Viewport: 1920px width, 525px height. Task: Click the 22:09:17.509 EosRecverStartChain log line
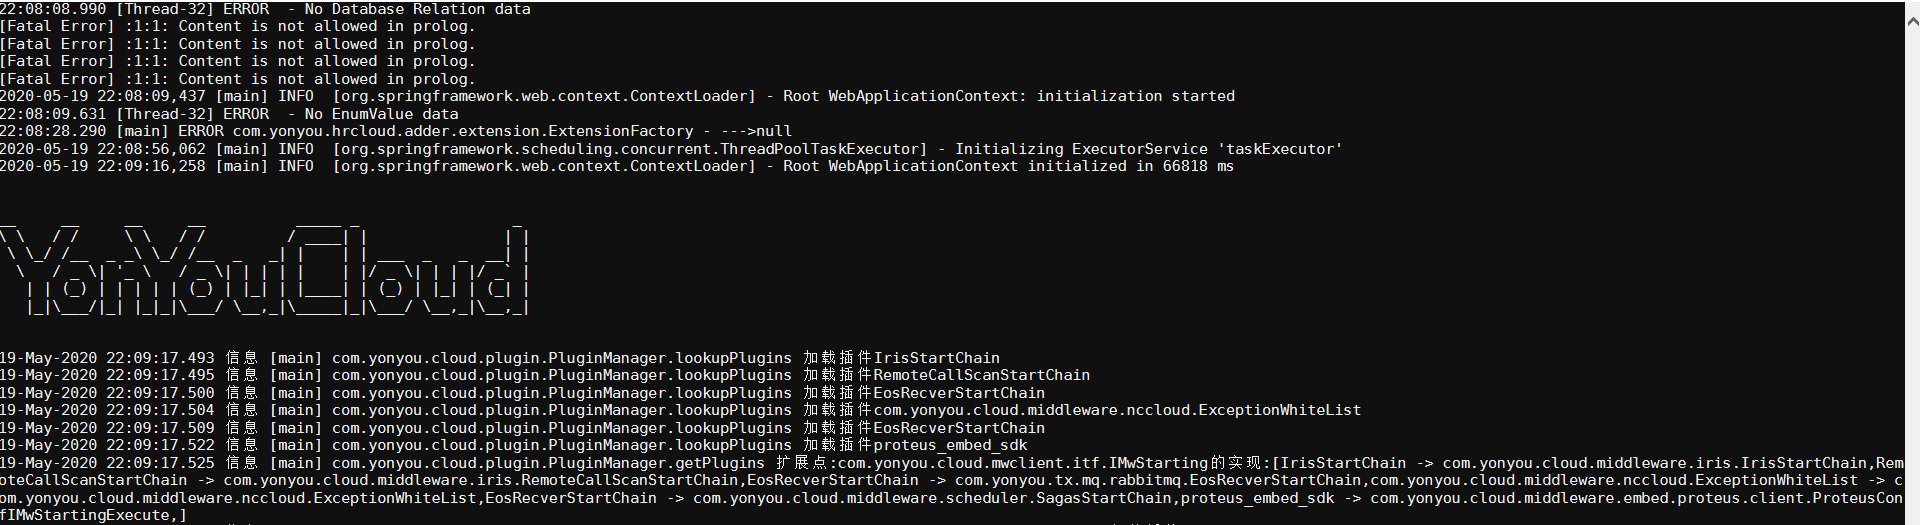pyautogui.click(x=521, y=428)
